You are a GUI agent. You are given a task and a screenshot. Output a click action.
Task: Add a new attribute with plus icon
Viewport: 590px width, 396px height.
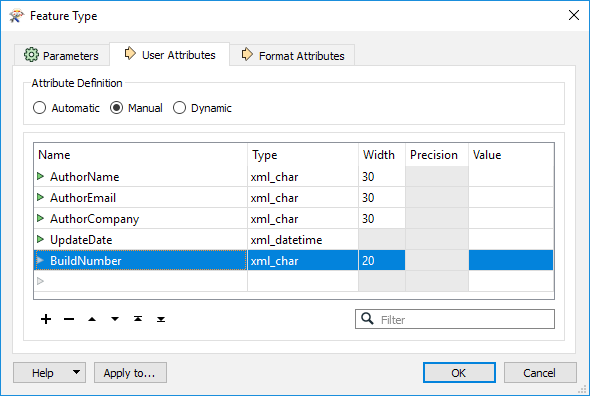coord(46,319)
